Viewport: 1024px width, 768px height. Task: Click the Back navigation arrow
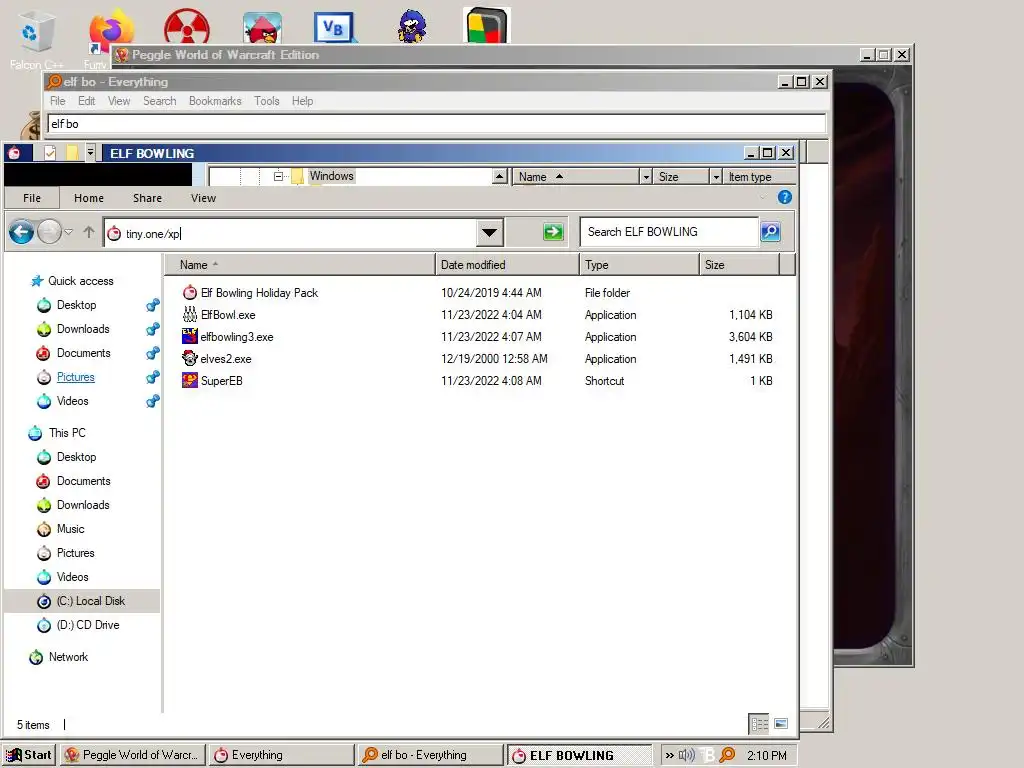(21, 231)
